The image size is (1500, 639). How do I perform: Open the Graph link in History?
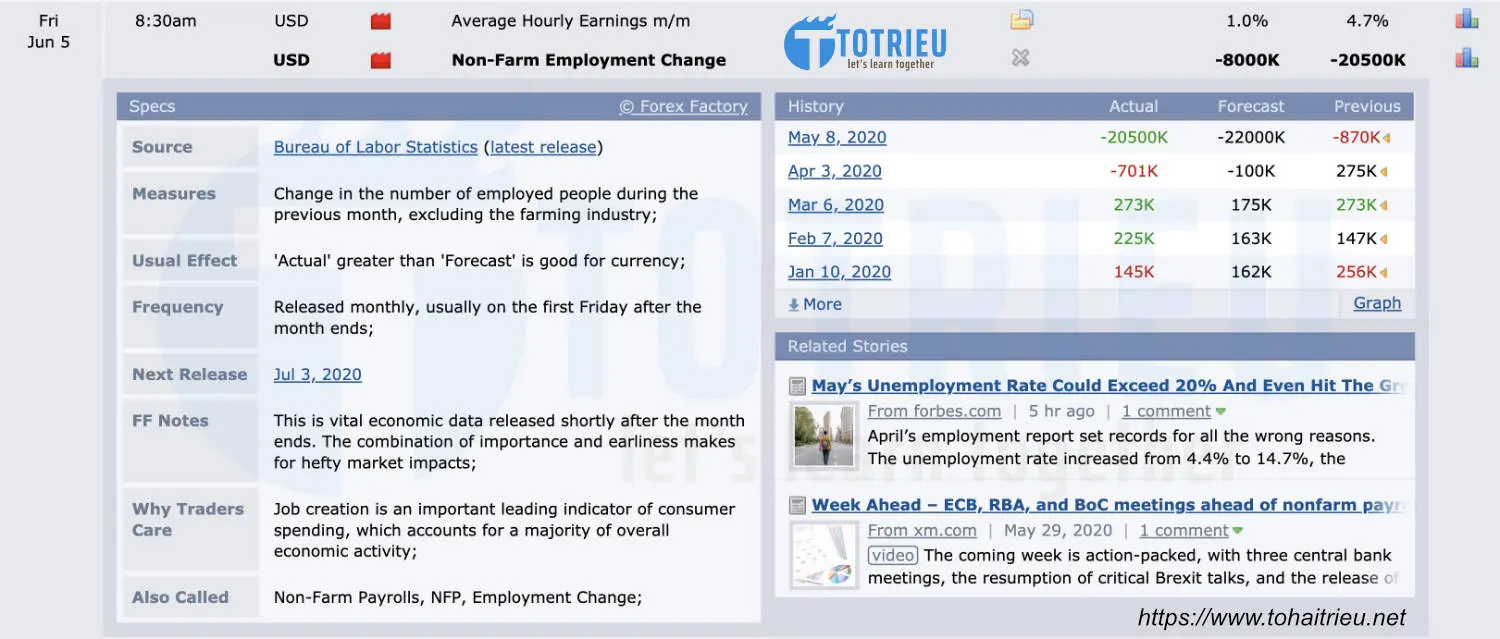1377,303
